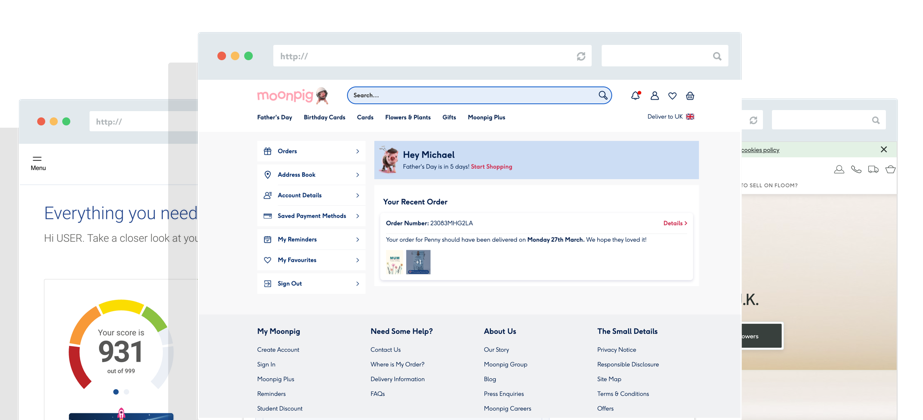Click the reload icon in the Floom window
Image resolution: width=923 pixels, height=420 pixels.
(x=753, y=120)
